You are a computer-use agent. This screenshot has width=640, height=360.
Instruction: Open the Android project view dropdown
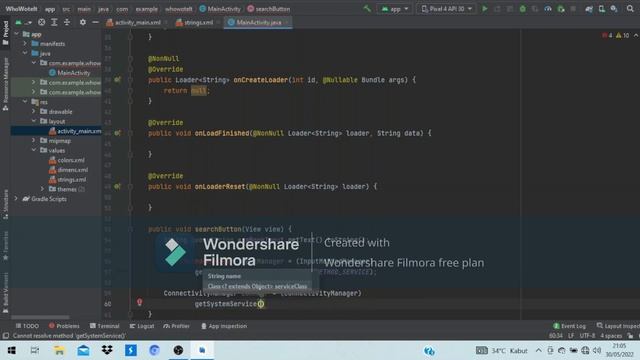point(24,22)
